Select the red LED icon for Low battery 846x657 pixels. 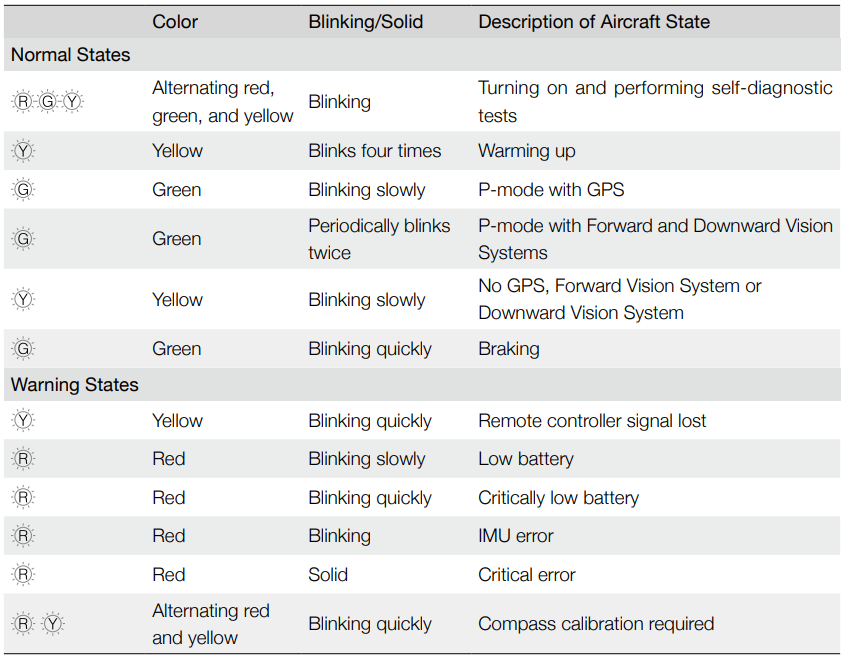pyautogui.click(x=24, y=459)
